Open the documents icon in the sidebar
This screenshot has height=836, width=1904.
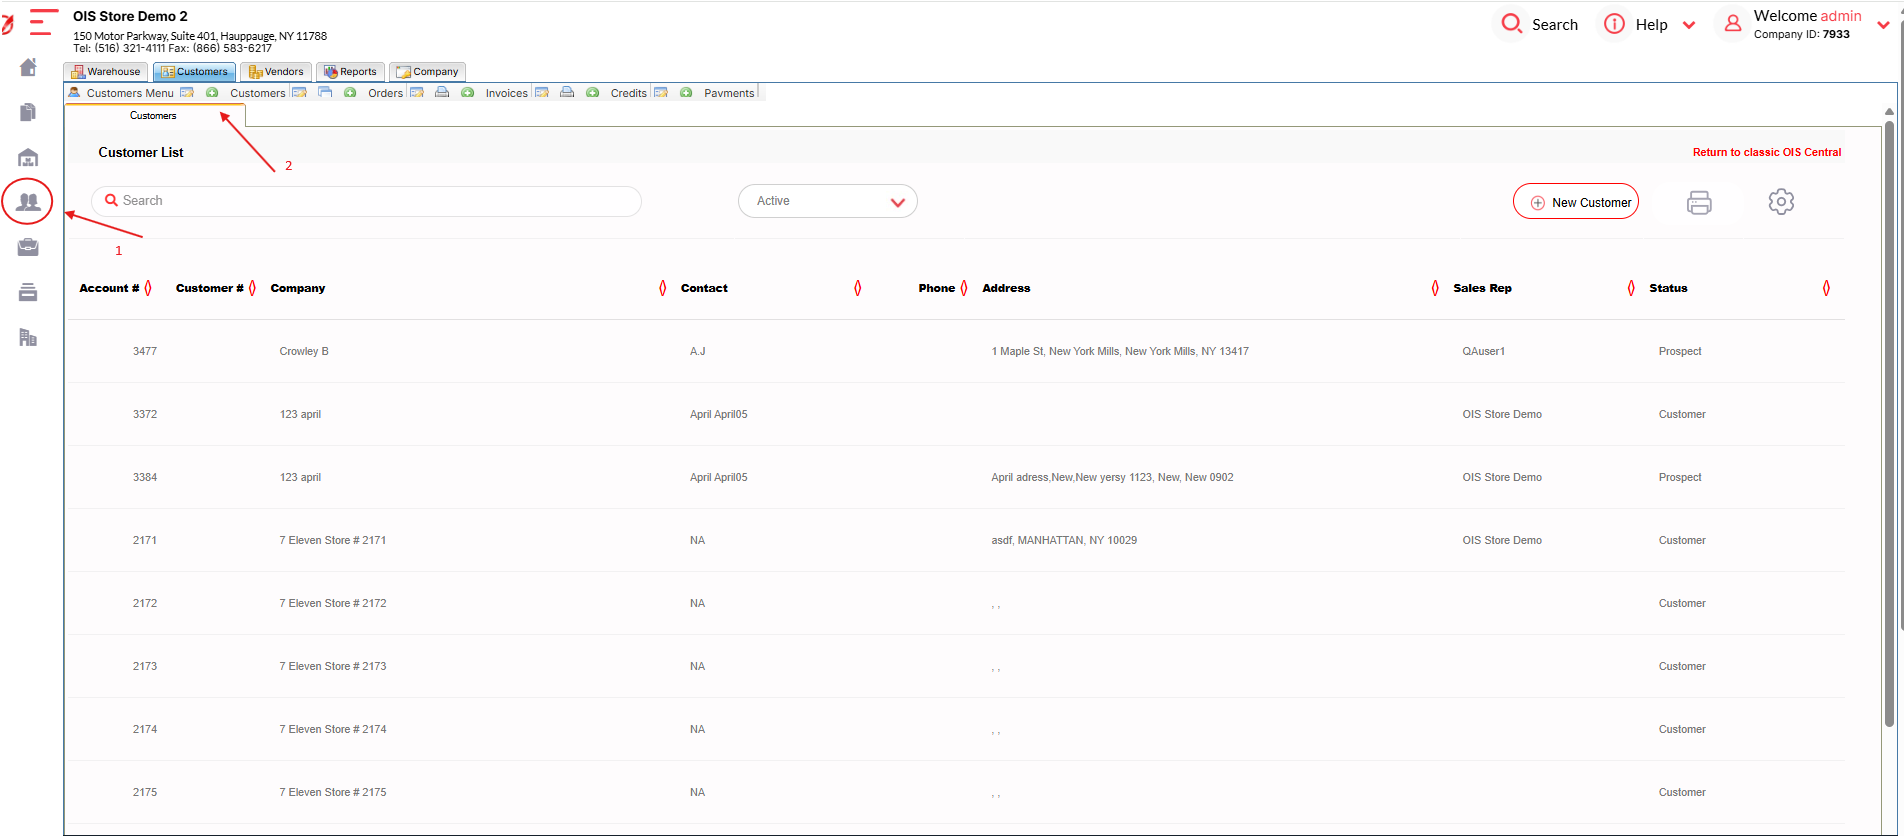click(28, 112)
